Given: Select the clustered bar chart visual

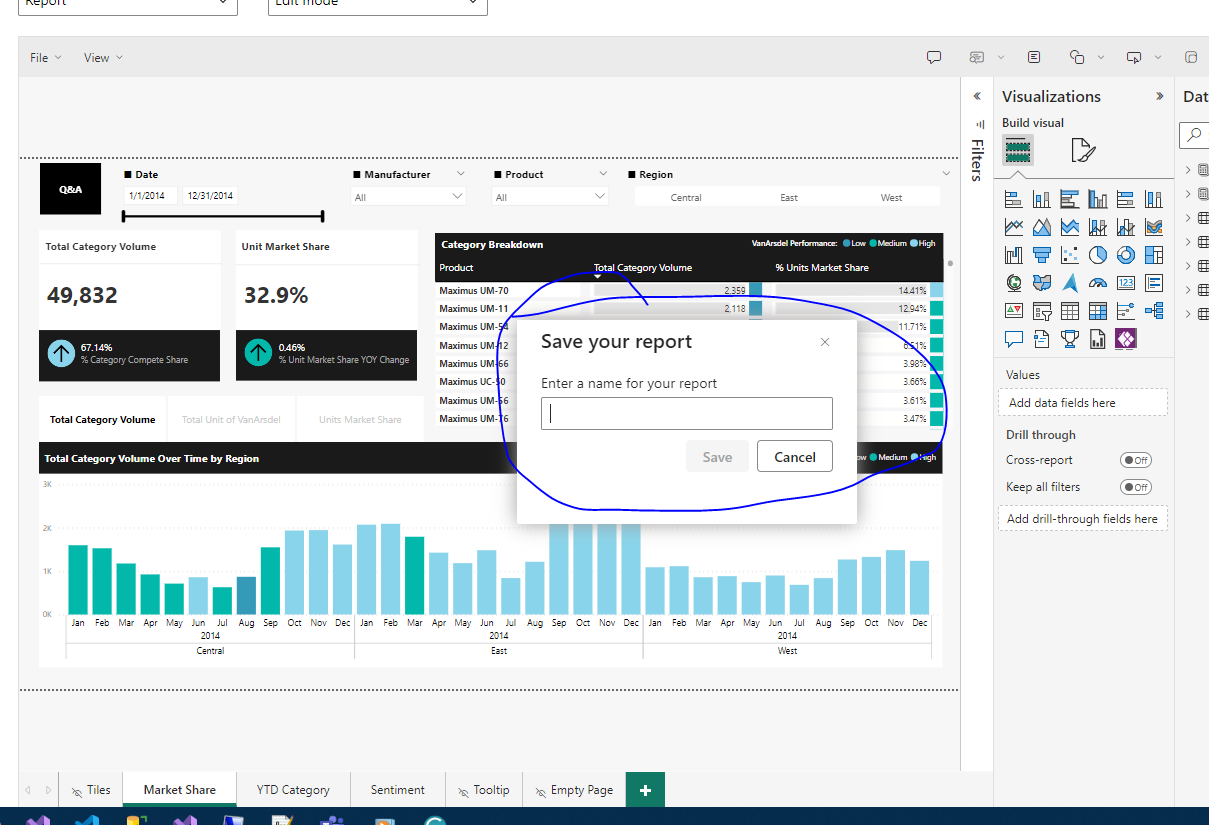Looking at the screenshot, I should [1069, 199].
